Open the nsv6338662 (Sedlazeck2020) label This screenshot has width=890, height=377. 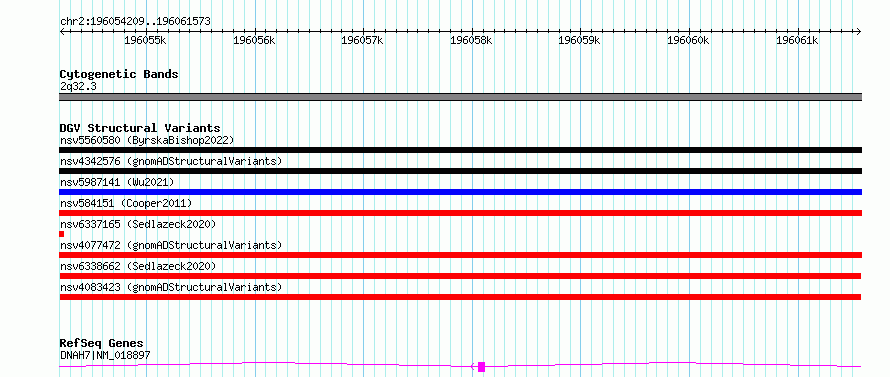coord(138,266)
